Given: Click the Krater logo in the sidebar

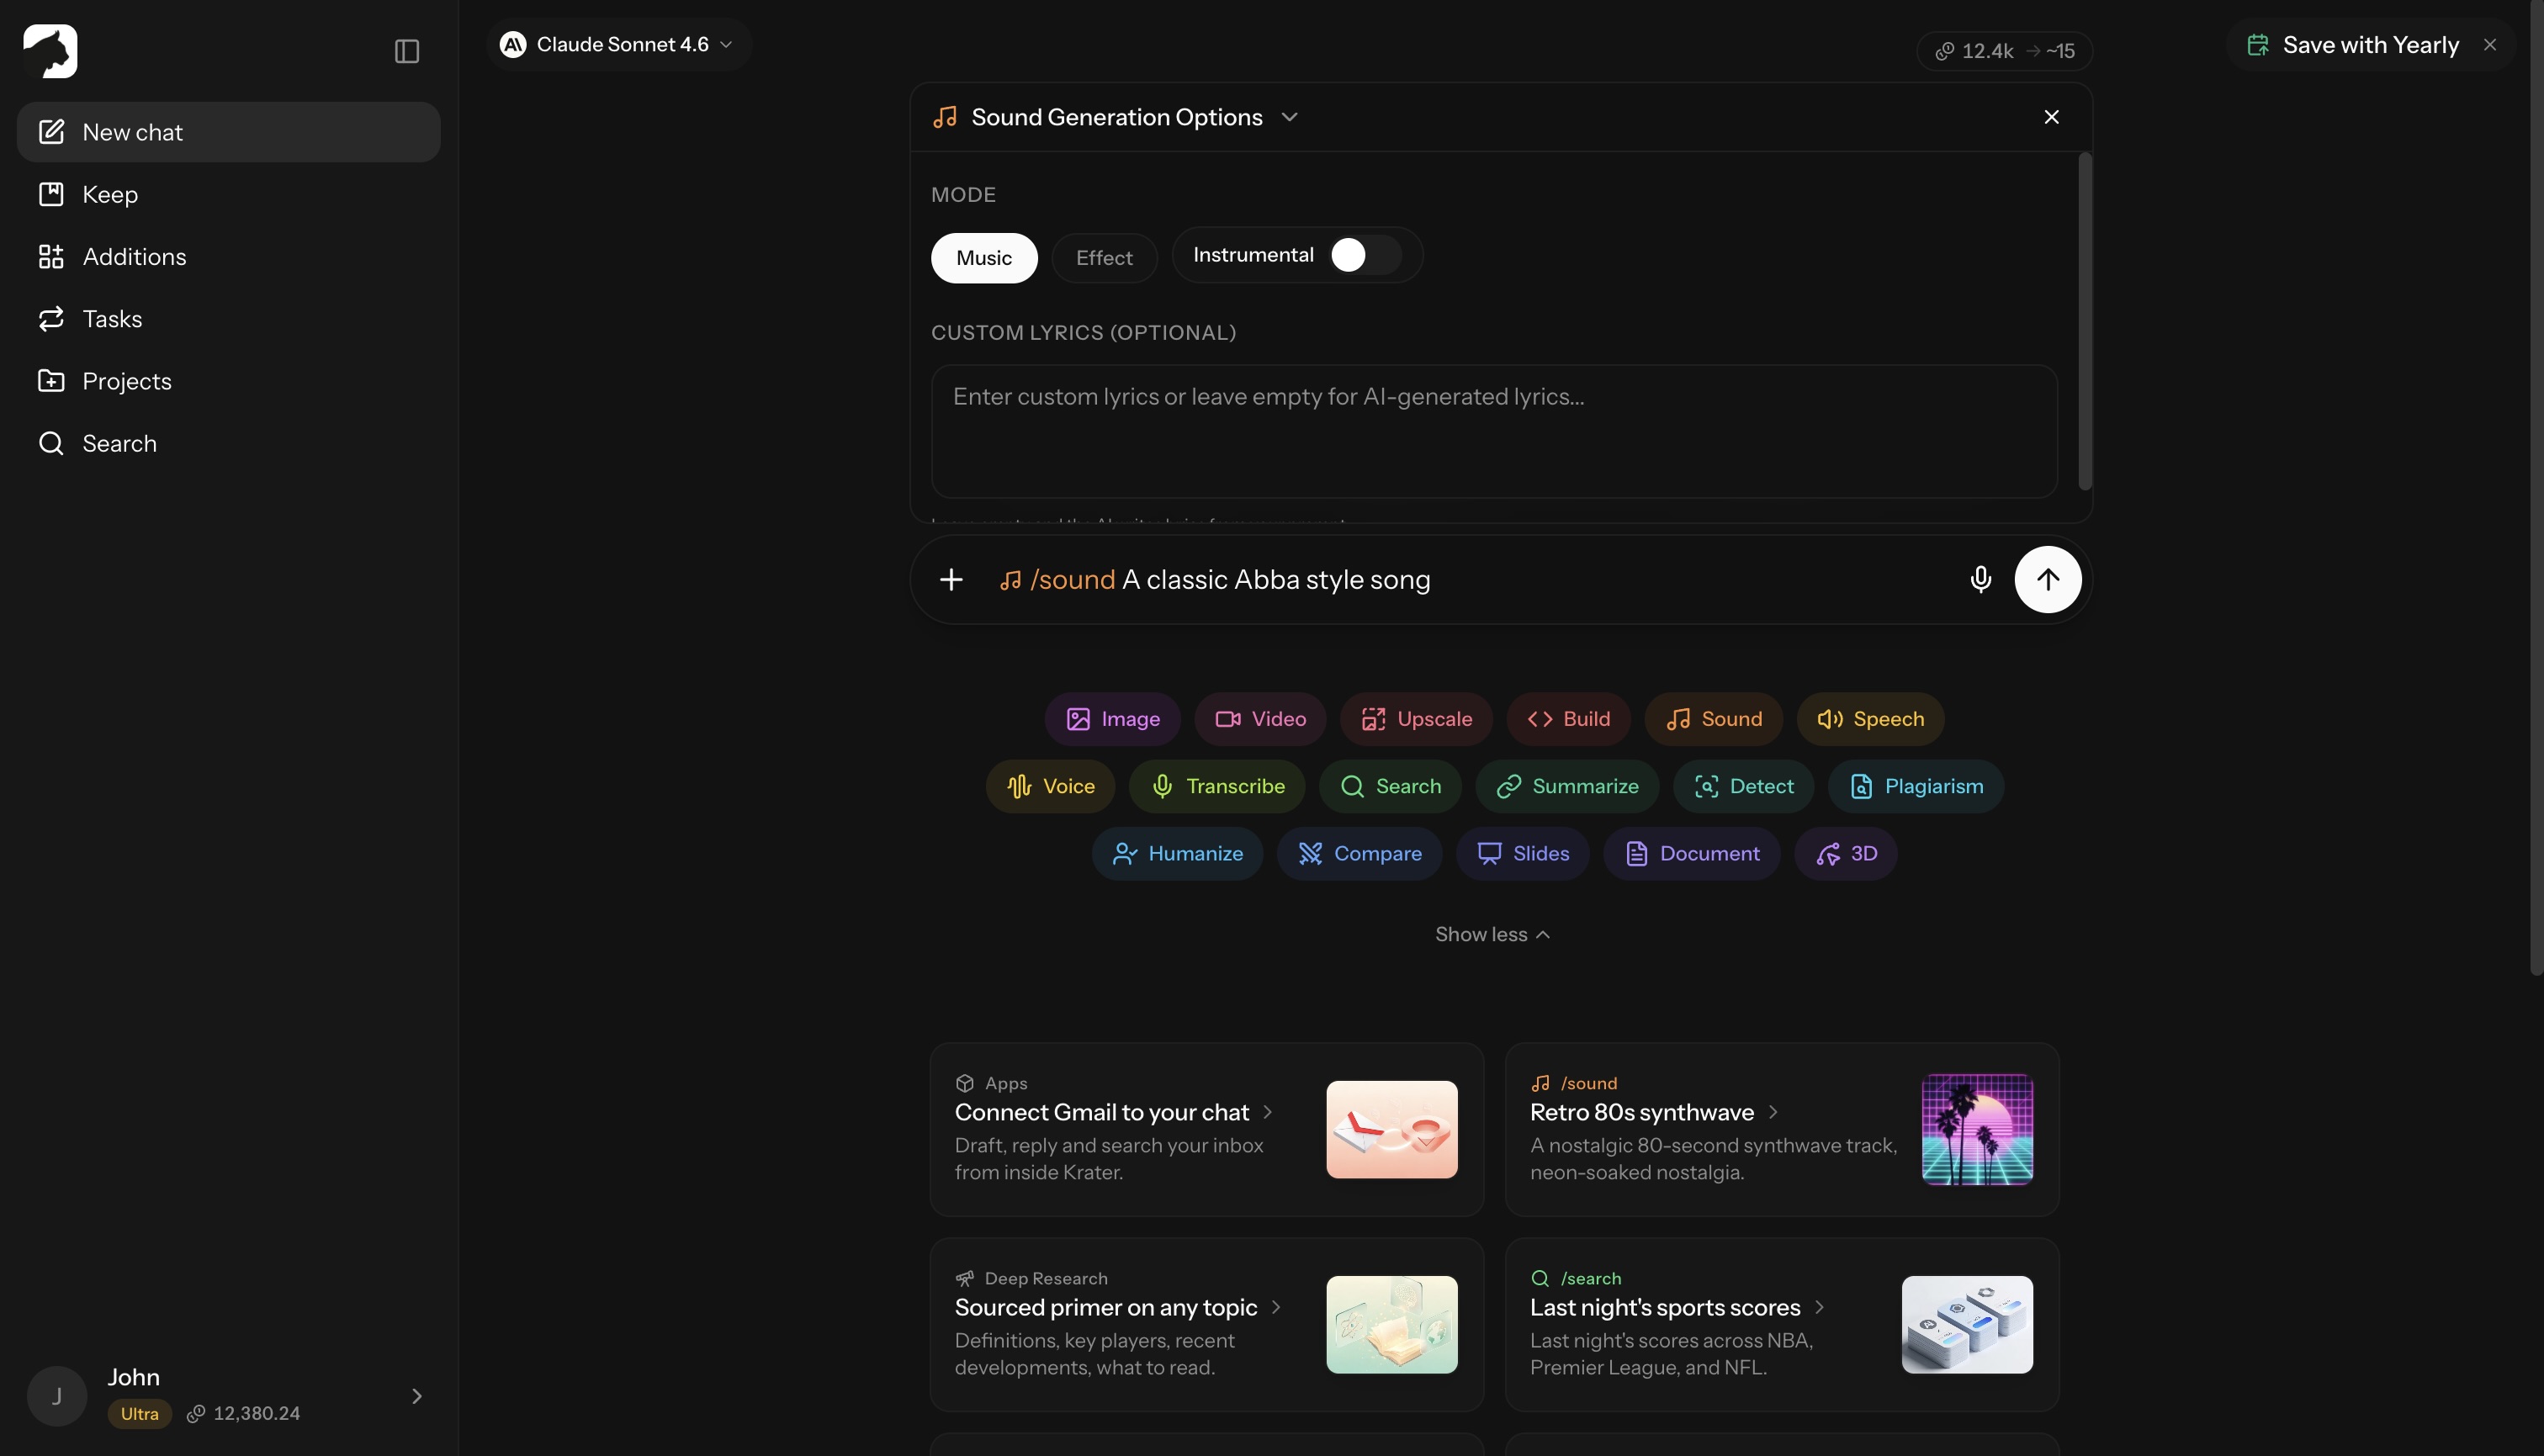Looking at the screenshot, I should point(50,51).
